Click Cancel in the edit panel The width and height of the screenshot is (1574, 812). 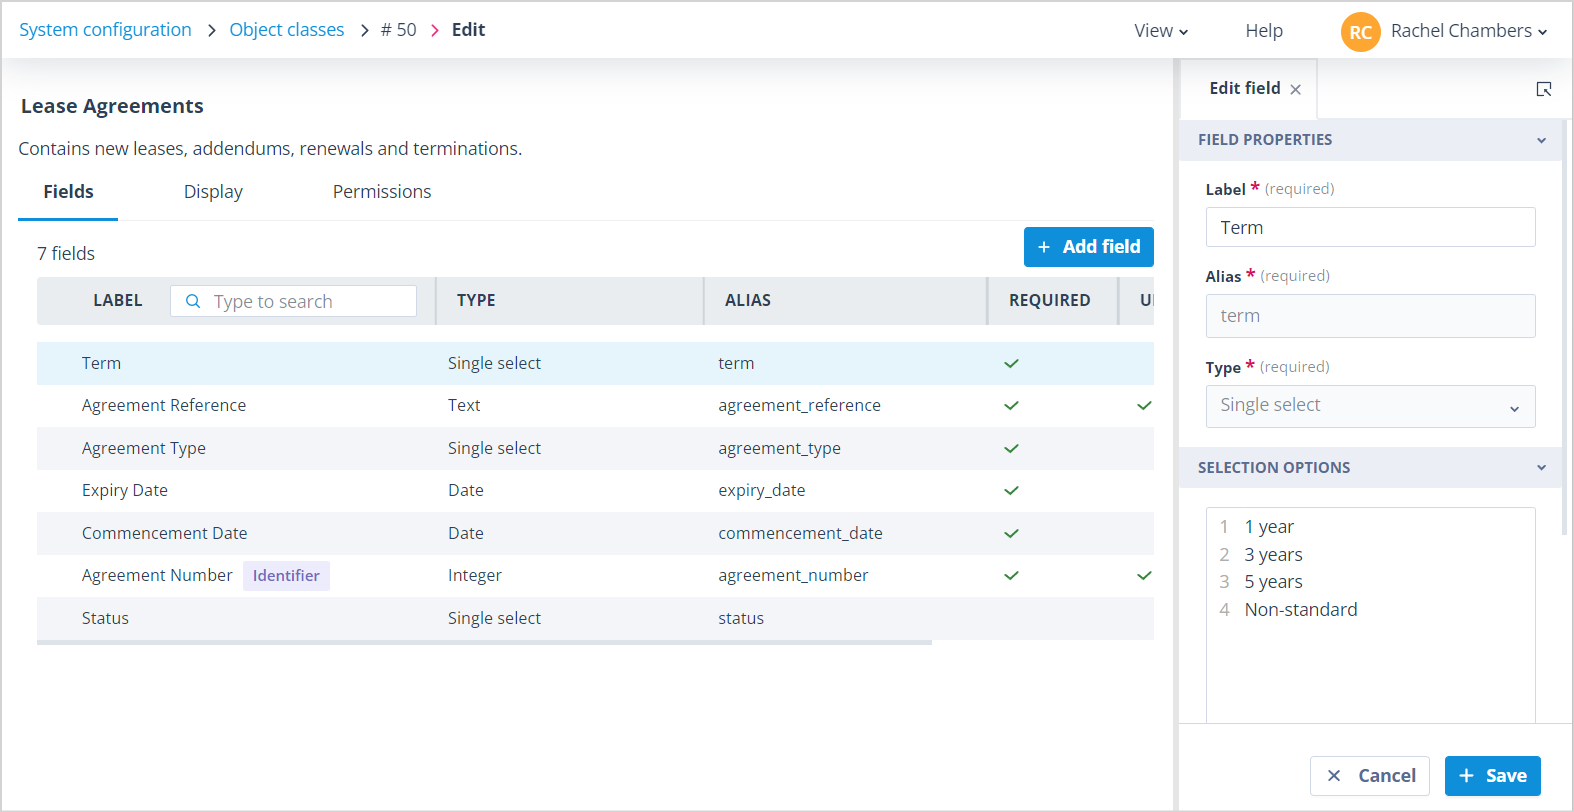(x=1370, y=776)
